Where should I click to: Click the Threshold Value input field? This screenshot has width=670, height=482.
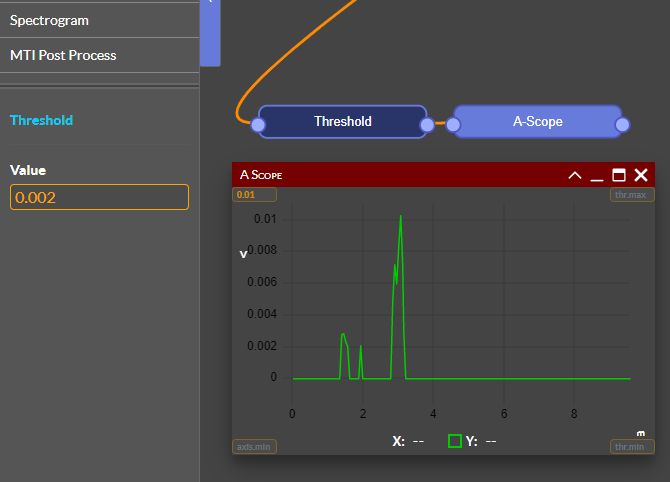pos(99,197)
